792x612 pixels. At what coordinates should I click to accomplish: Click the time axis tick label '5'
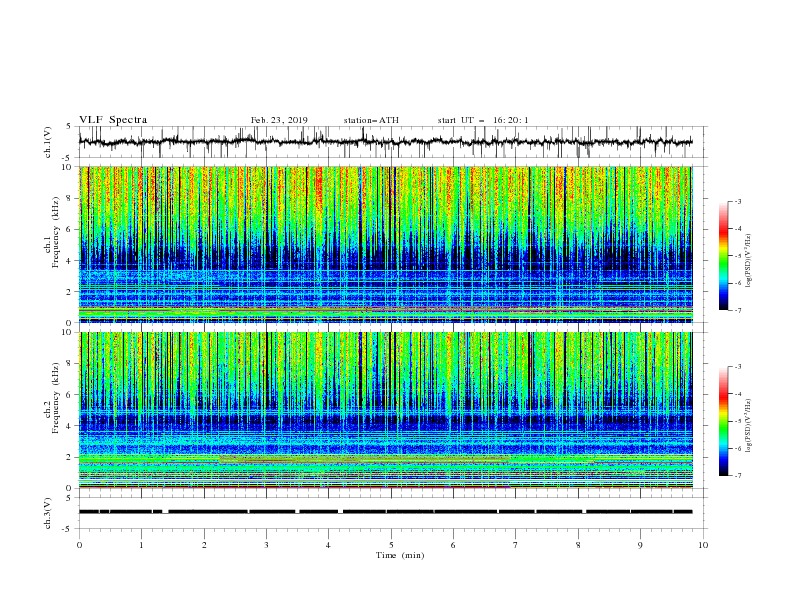[x=391, y=545]
